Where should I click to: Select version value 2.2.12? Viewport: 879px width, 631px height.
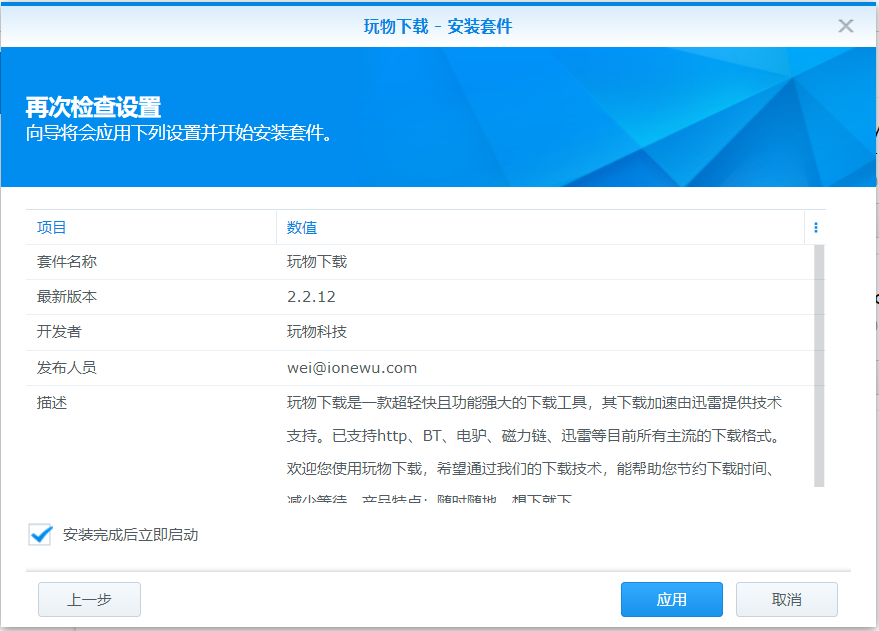[x=311, y=296]
